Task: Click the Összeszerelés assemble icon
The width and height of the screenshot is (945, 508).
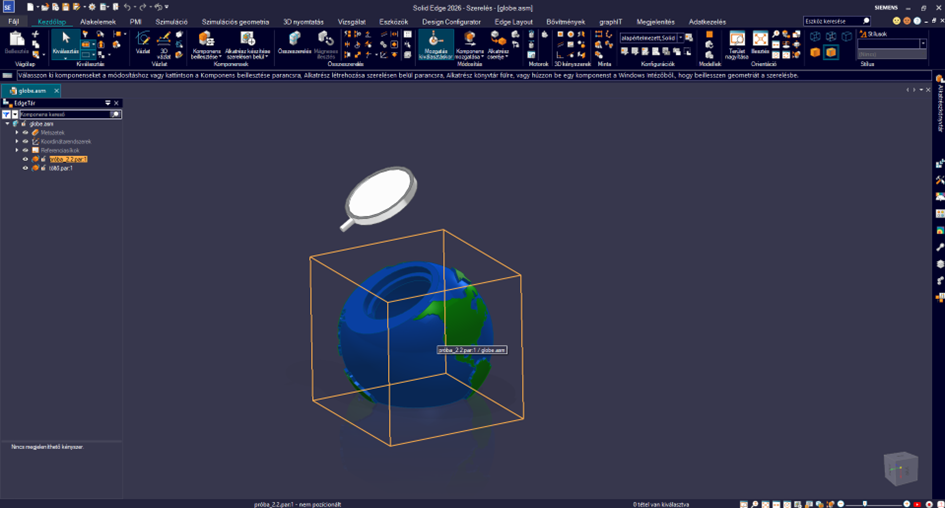Action: (x=292, y=43)
